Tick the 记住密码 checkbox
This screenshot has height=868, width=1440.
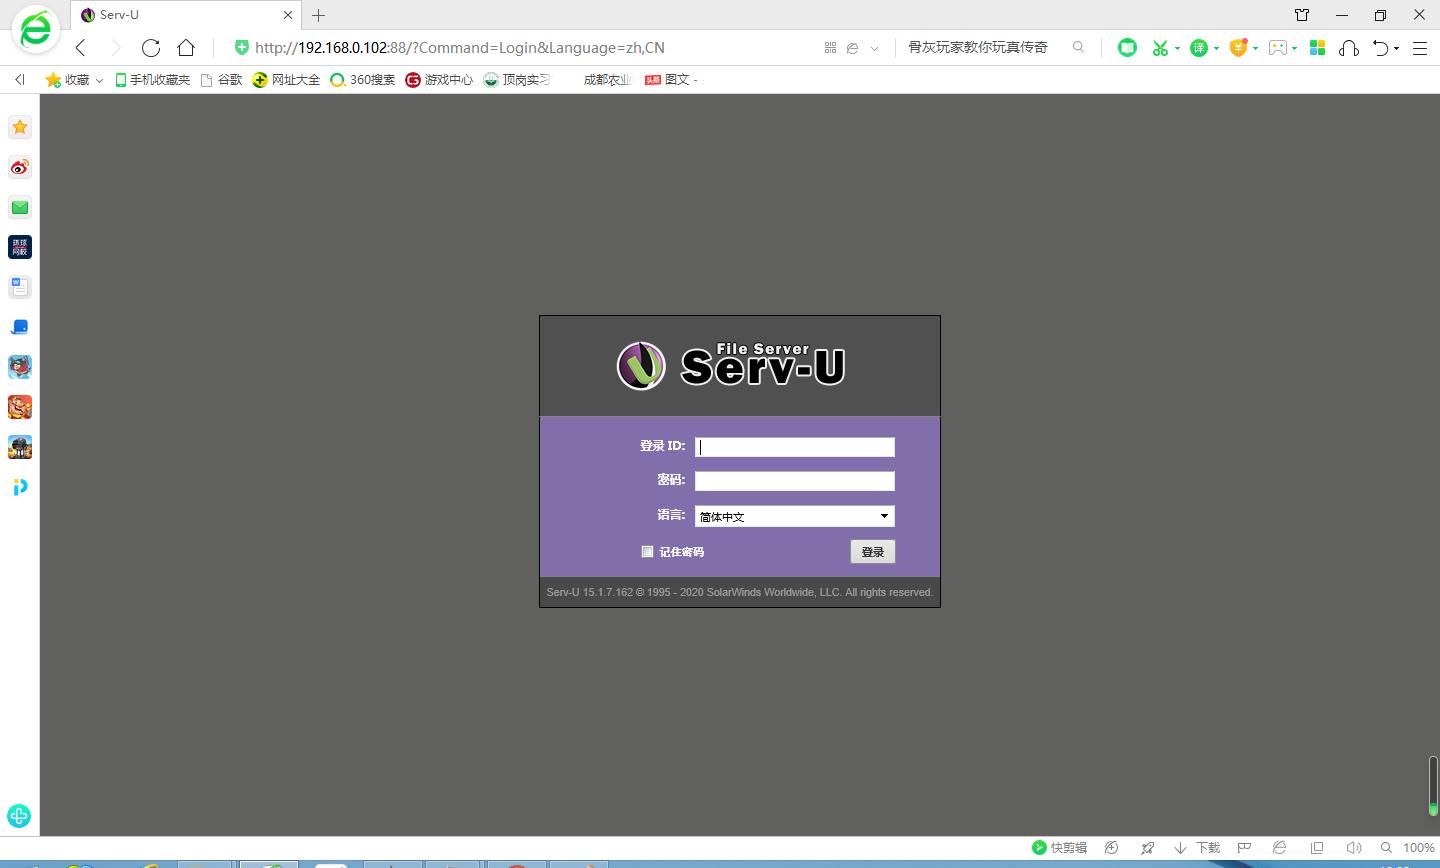pos(647,551)
